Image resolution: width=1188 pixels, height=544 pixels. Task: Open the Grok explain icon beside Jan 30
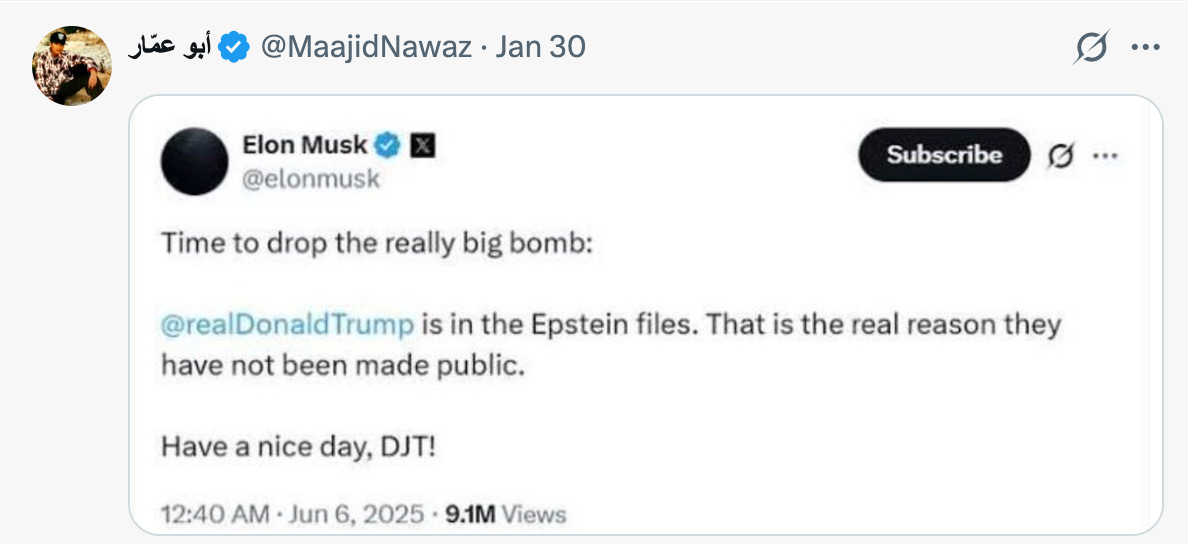tap(1091, 48)
